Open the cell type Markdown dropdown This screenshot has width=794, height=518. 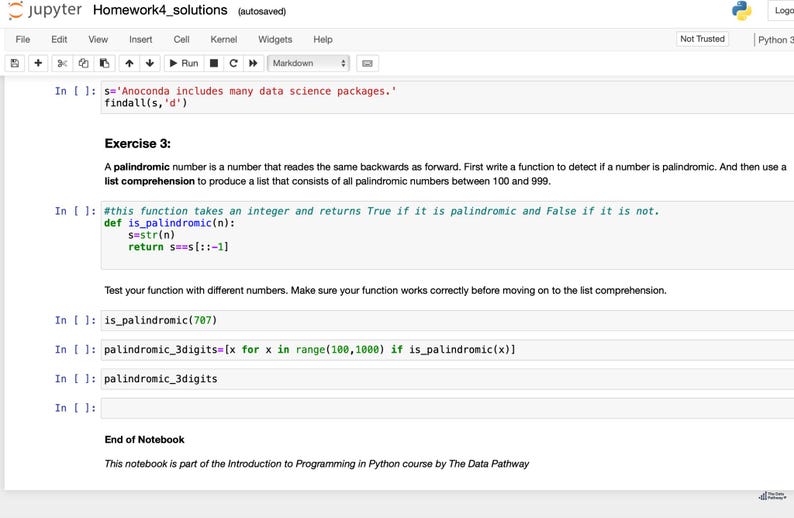pos(308,63)
